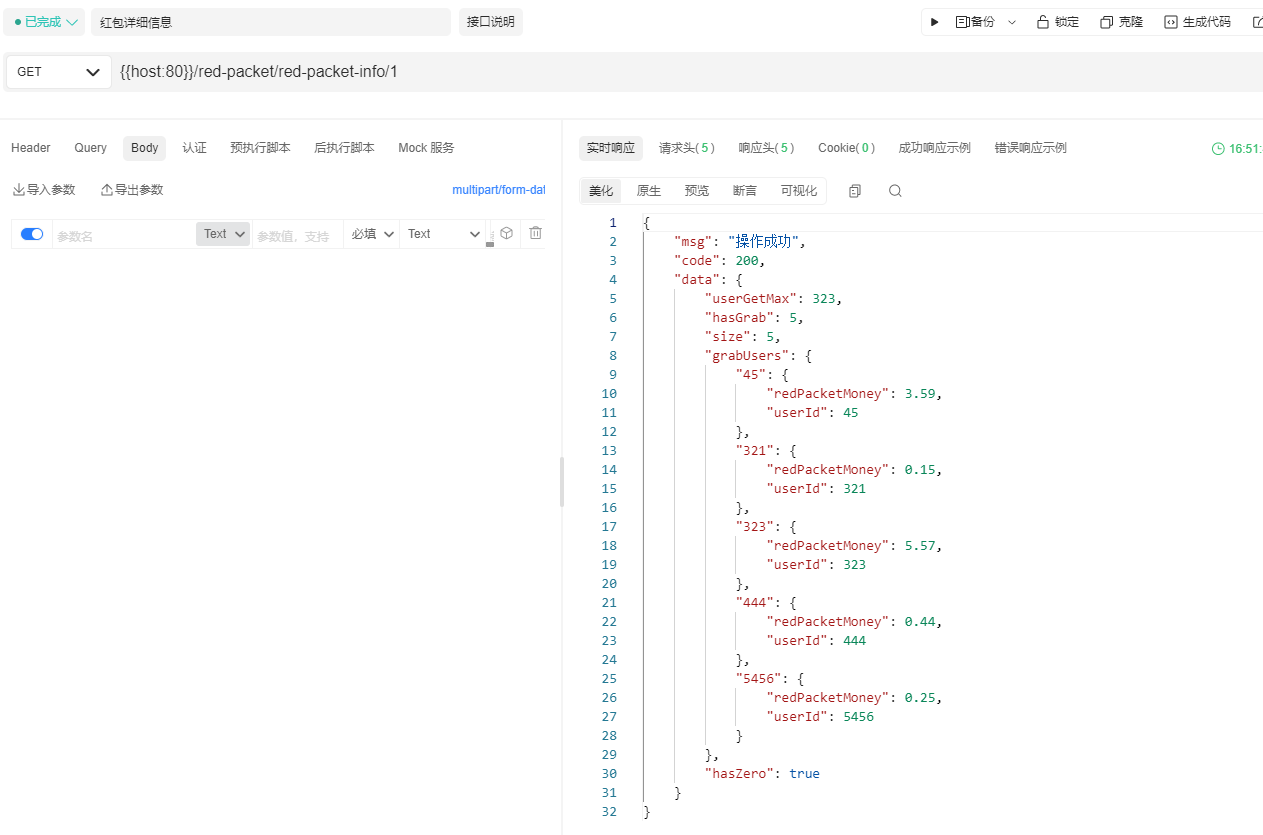Image resolution: width=1263 pixels, height=835 pixels.
Task: Open the 请求头(5) tab
Action: click(x=687, y=148)
